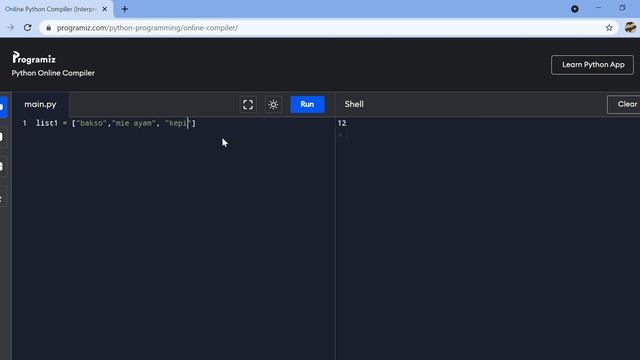
Task: Click the shell prompt line
Action: tap(340, 135)
